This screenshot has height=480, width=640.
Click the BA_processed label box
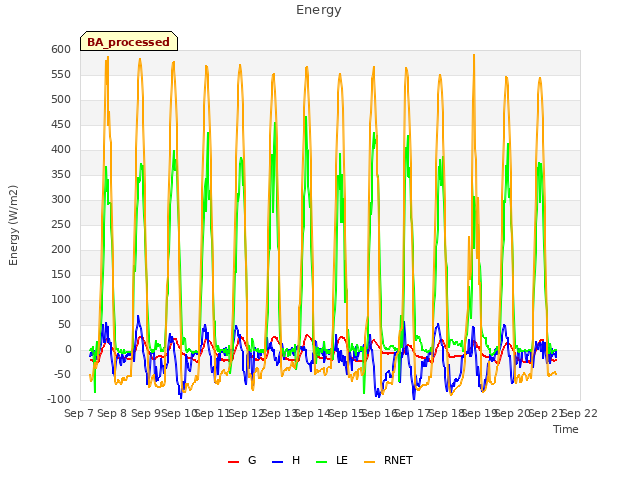[129, 41]
